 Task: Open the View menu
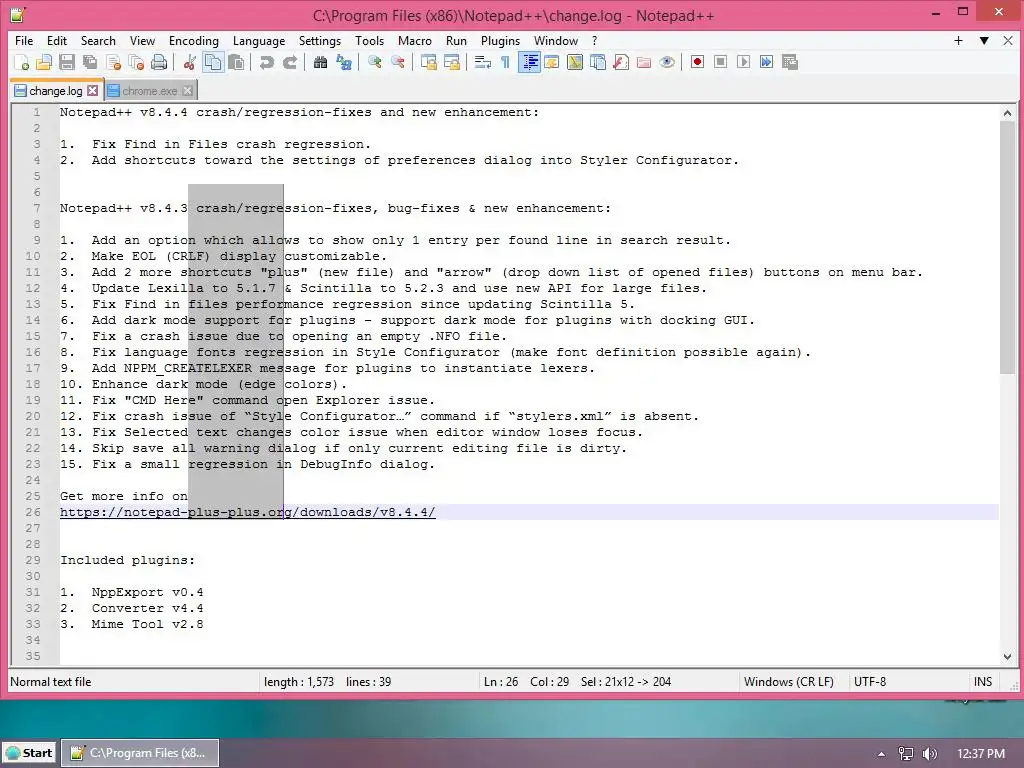142,40
